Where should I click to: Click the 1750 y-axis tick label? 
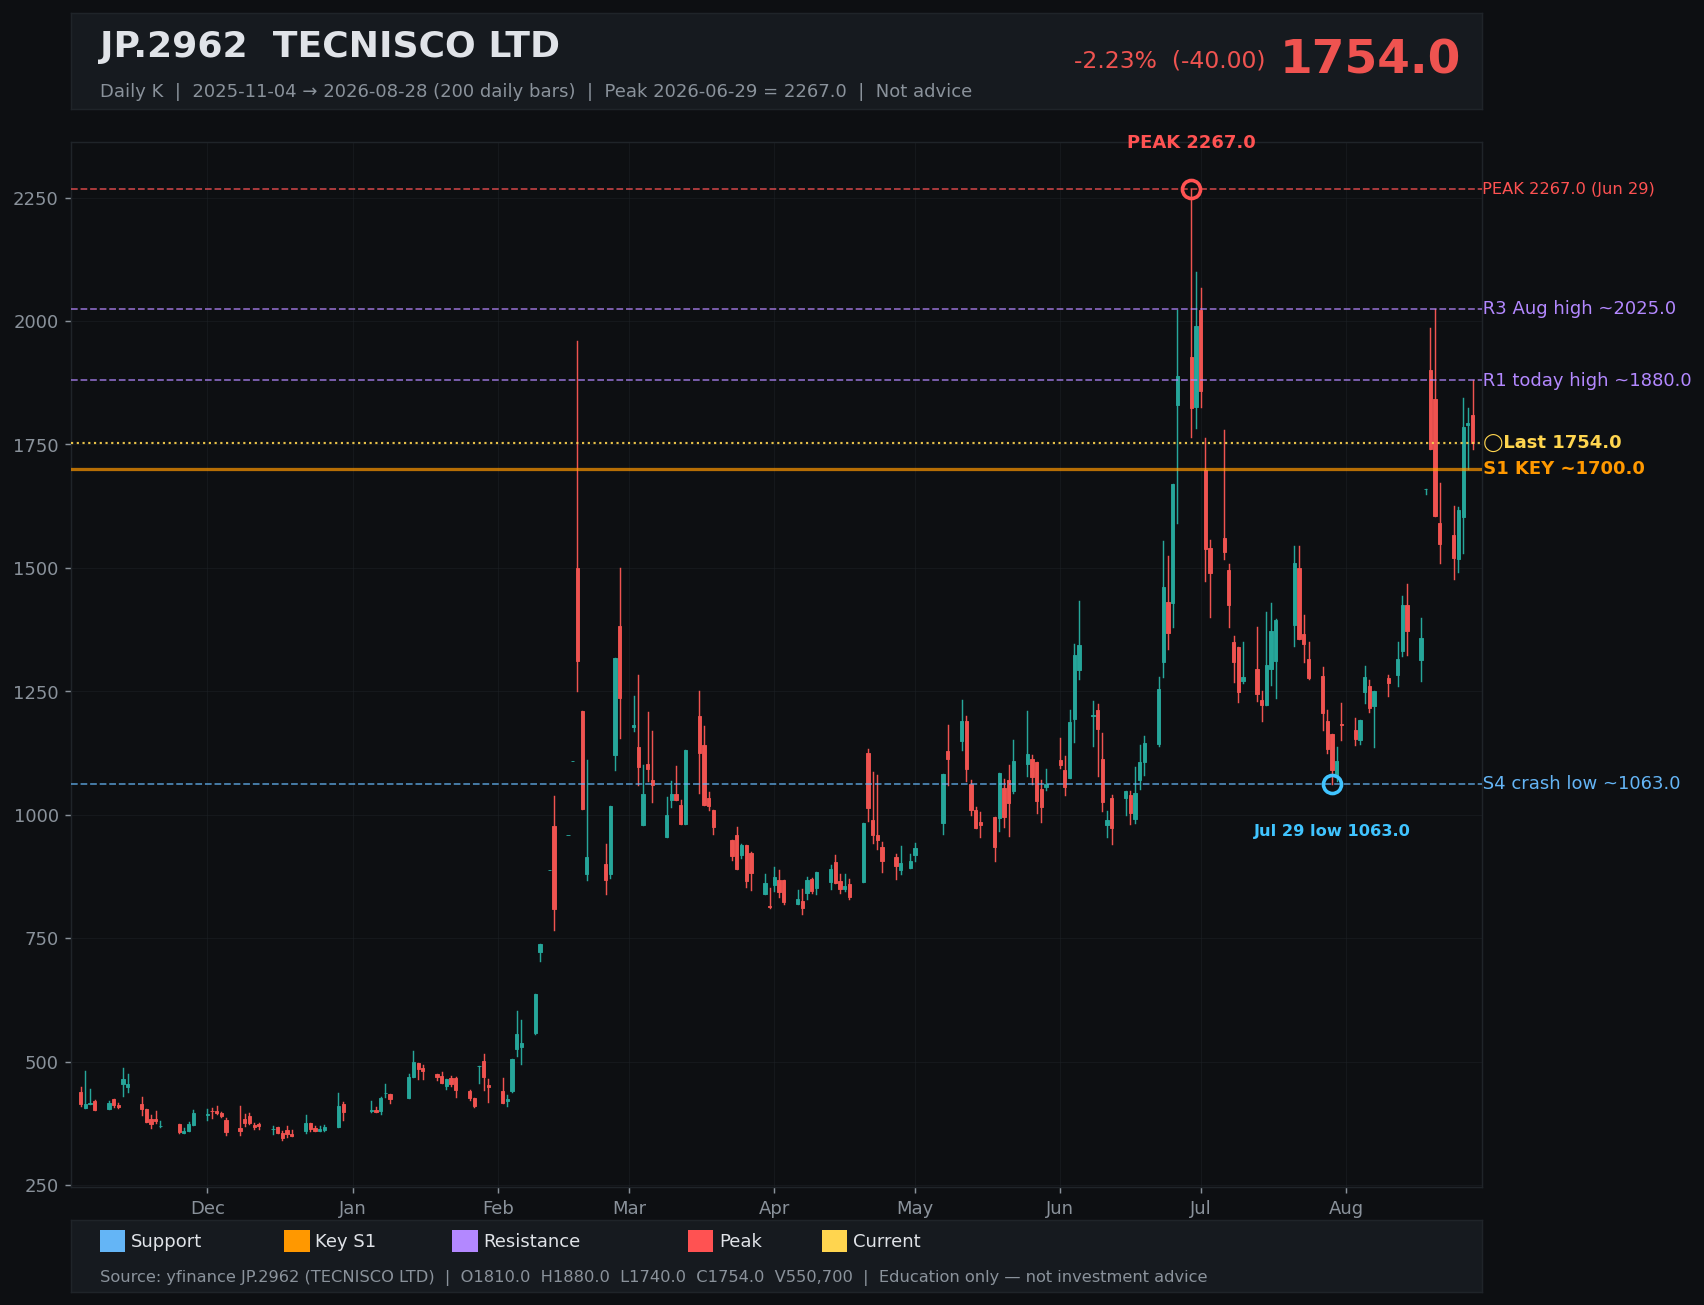pyautogui.click(x=36, y=446)
